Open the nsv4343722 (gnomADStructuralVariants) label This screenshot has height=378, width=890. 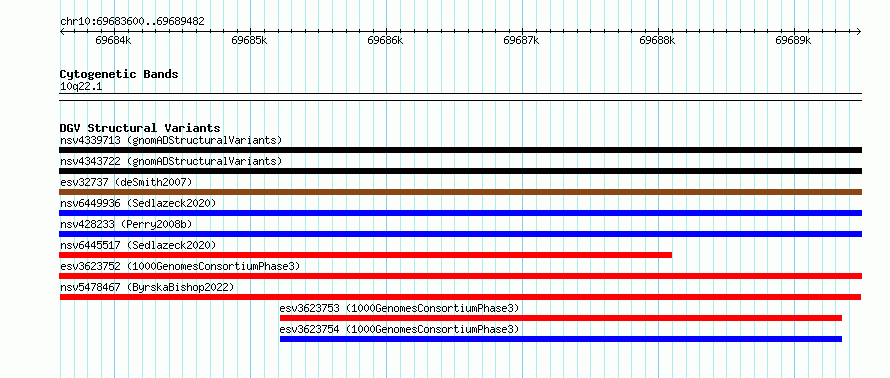tap(171, 161)
